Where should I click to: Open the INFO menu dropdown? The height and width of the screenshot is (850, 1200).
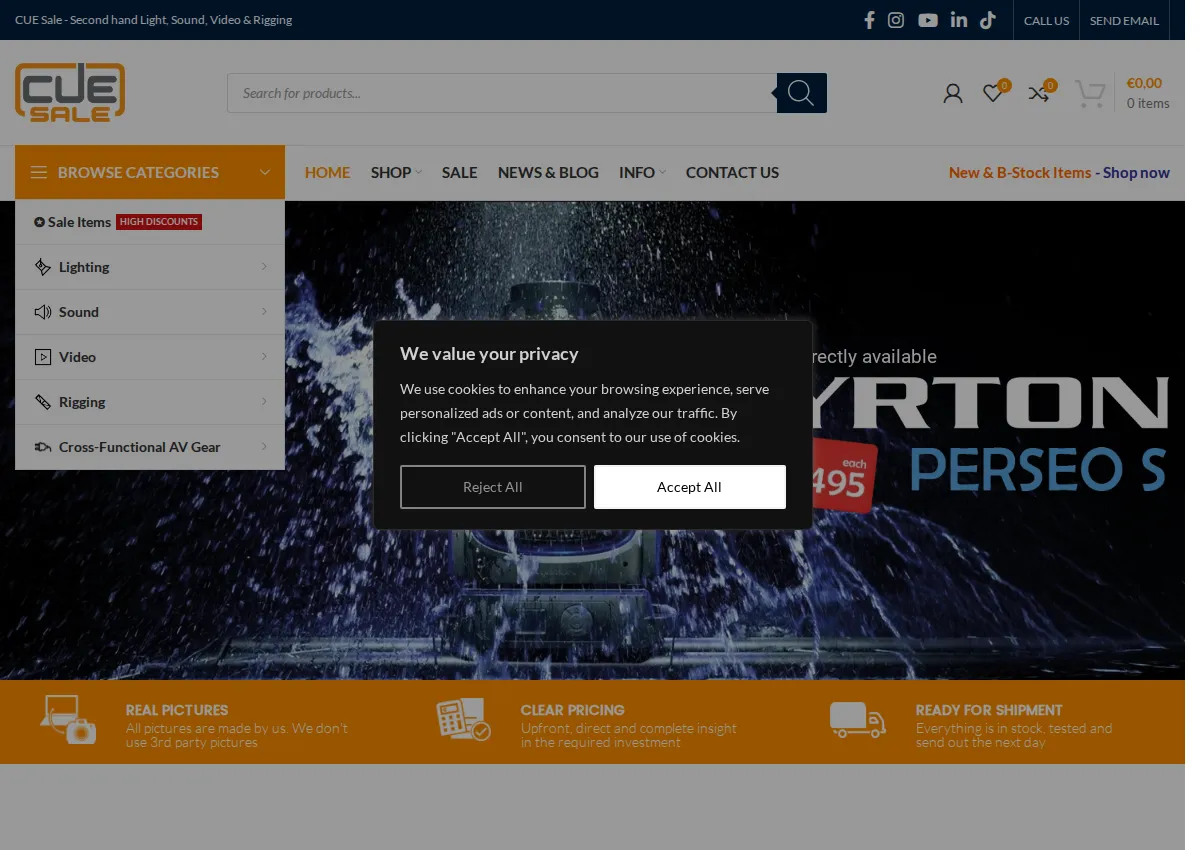(642, 172)
